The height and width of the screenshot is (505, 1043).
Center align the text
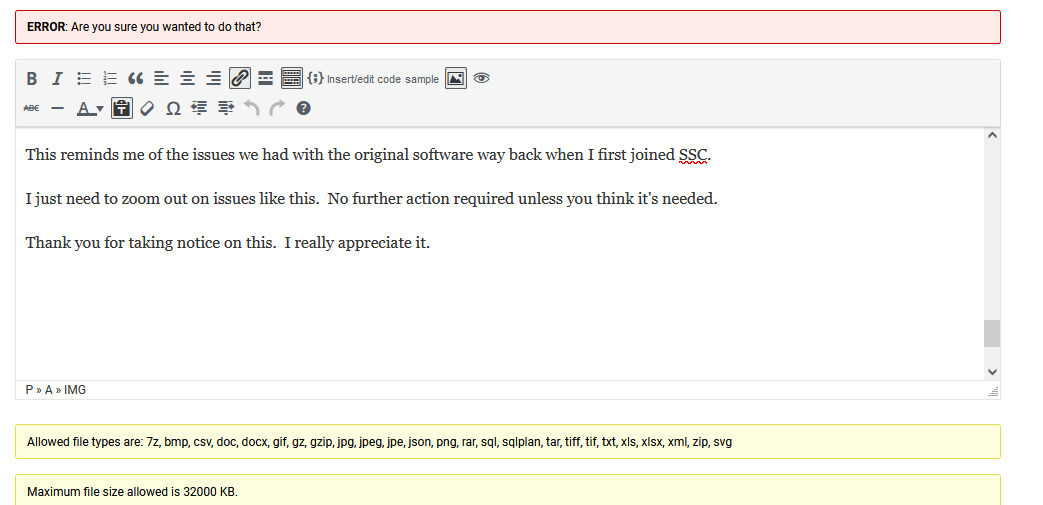(x=188, y=79)
